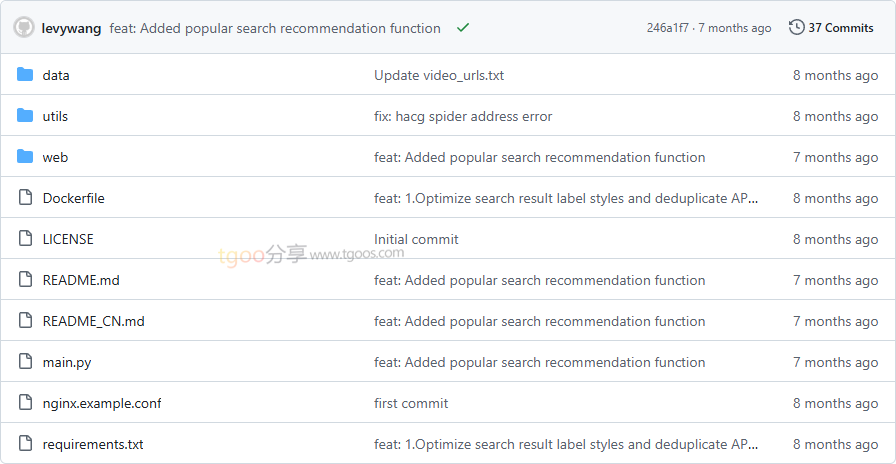Click the web folder icon
Viewport: 896px width, 464px height.
25,157
